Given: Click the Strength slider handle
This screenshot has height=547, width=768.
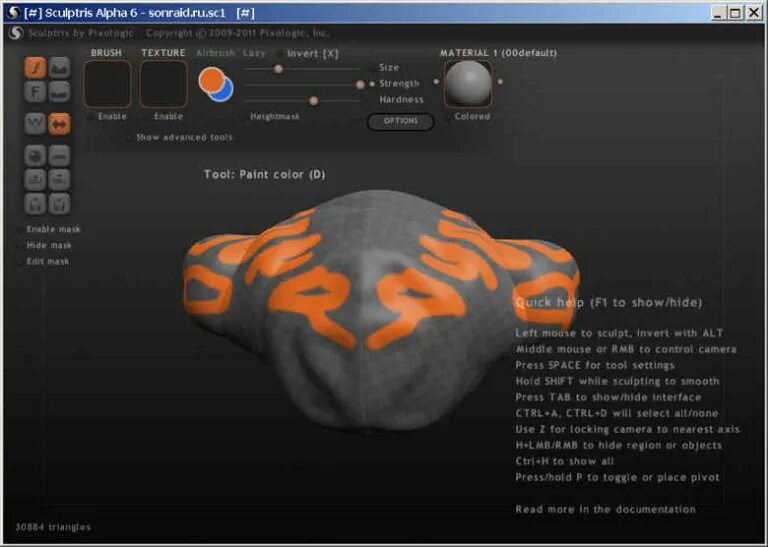Looking at the screenshot, I should tap(360, 85).
